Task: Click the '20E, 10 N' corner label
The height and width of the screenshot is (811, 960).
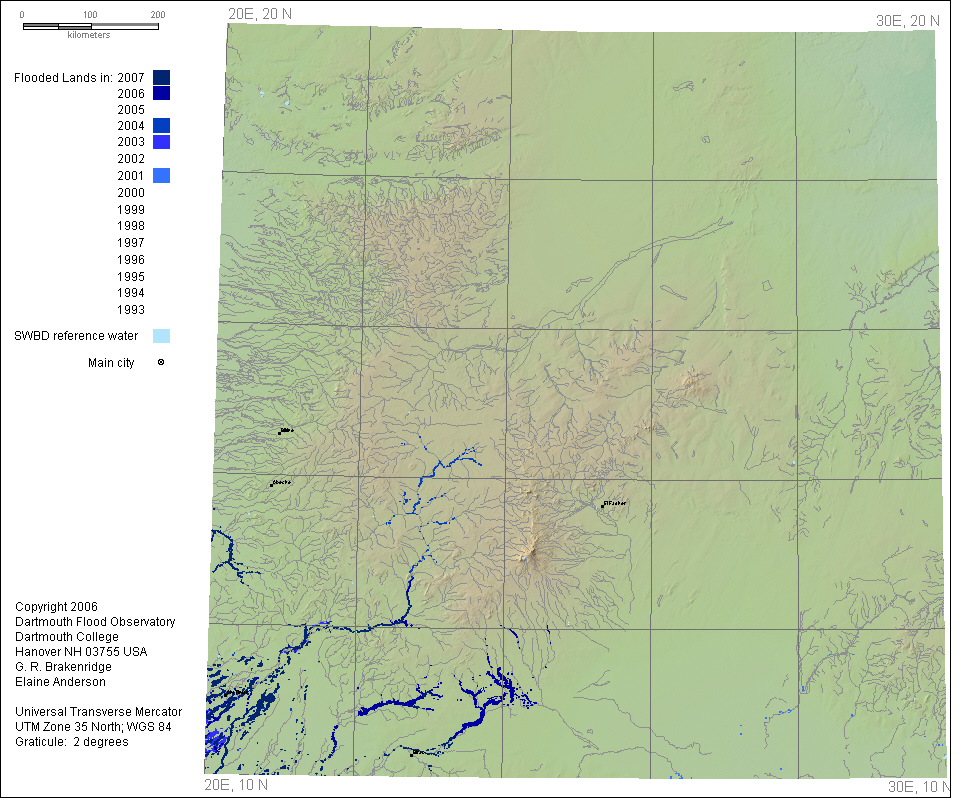Action: point(236,785)
